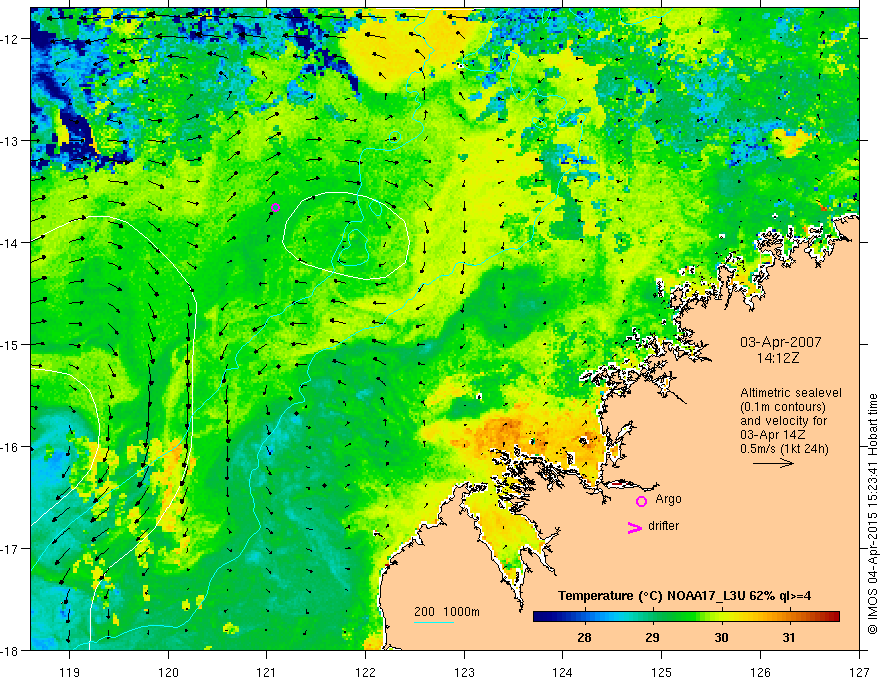880x680 pixels.
Task: Click the latitude axis label '-13'
Action: (x=11, y=141)
